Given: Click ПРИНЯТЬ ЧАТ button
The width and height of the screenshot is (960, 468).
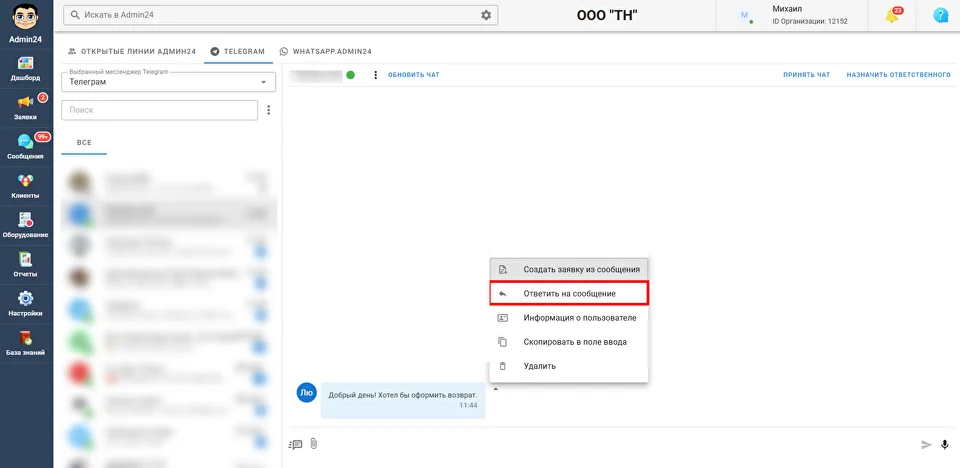Looking at the screenshot, I should pyautogui.click(x=806, y=75).
